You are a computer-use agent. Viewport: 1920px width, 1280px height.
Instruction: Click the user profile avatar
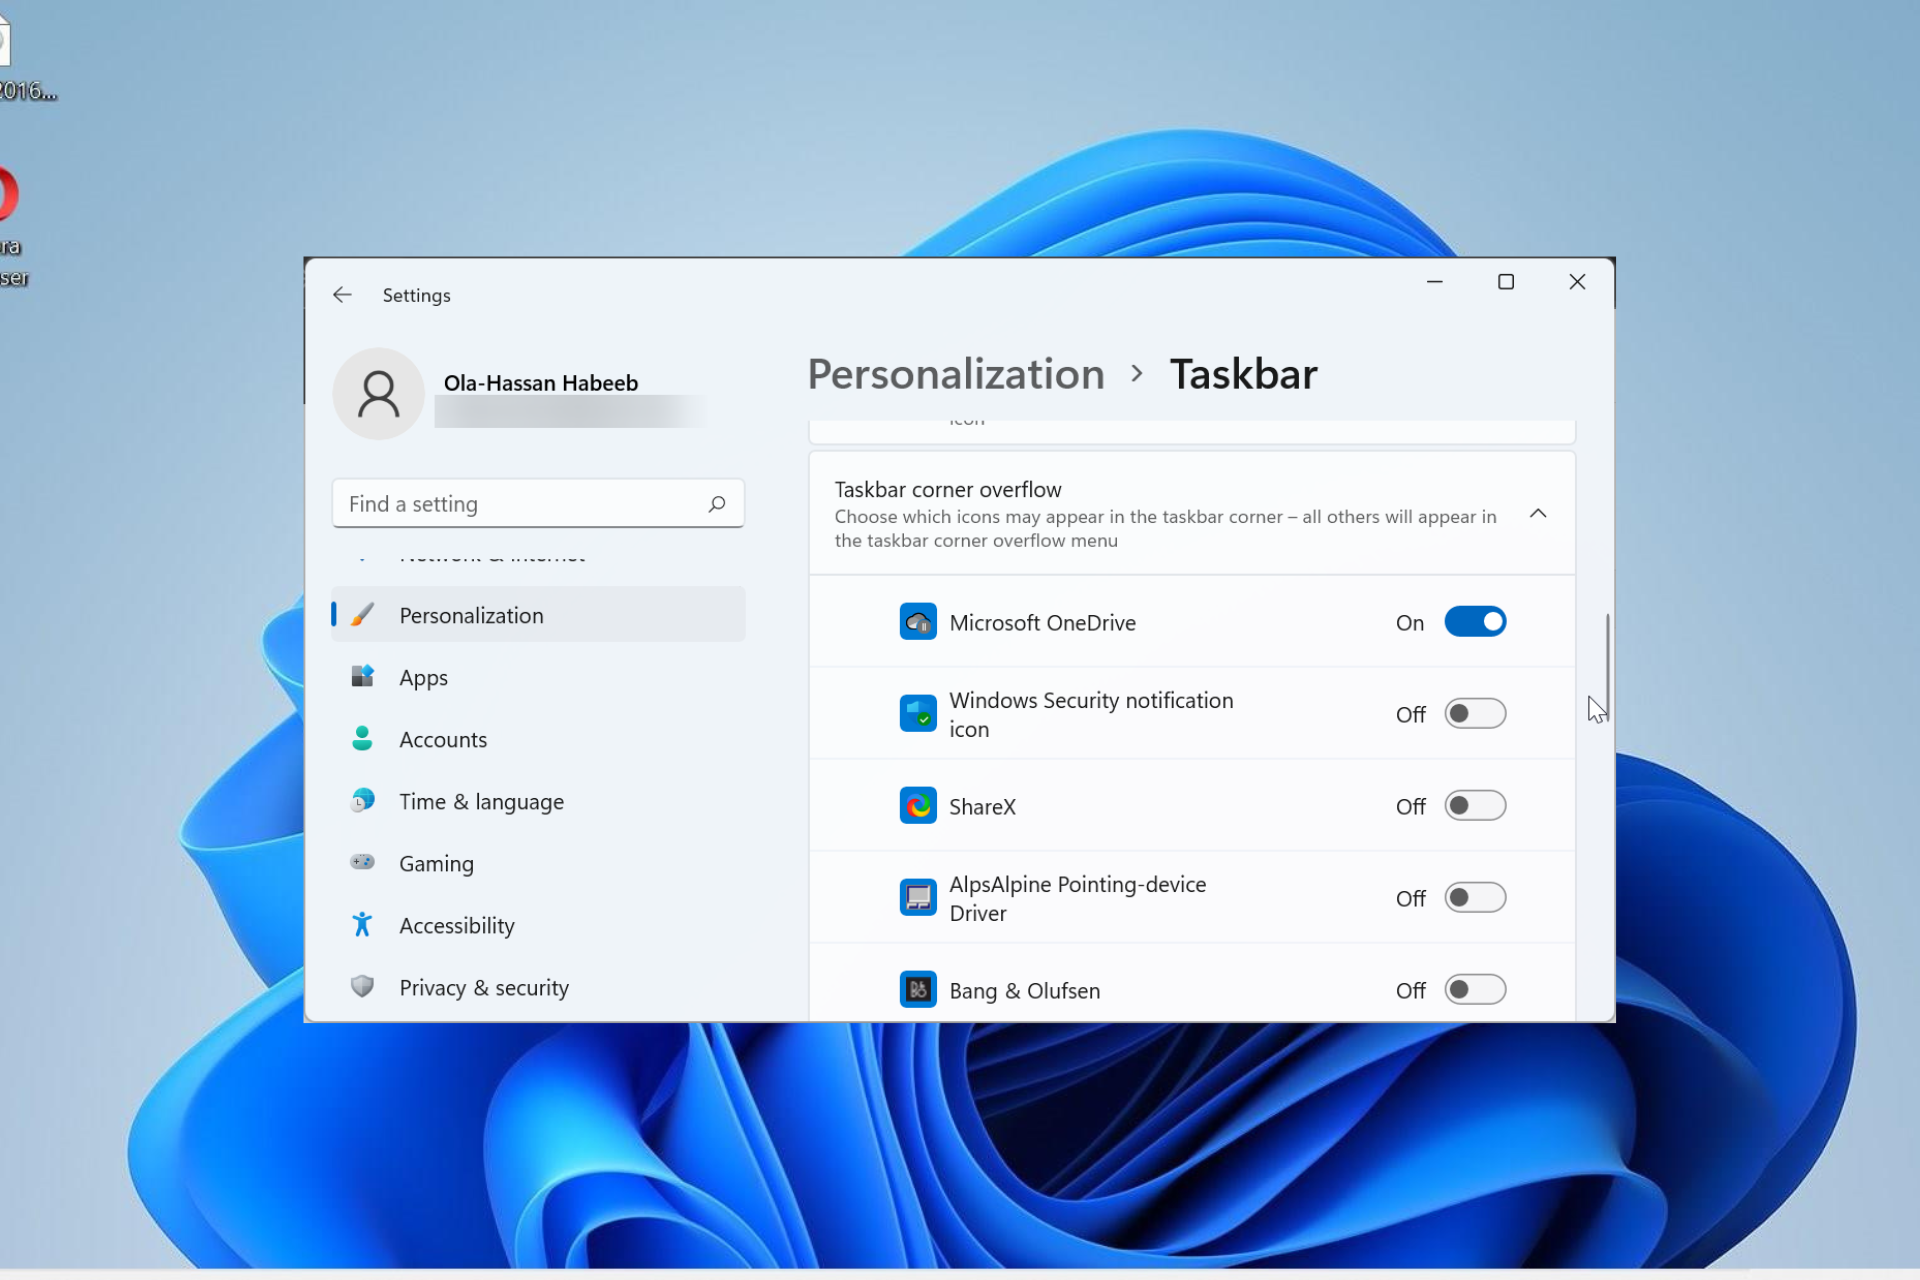click(x=378, y=393)
